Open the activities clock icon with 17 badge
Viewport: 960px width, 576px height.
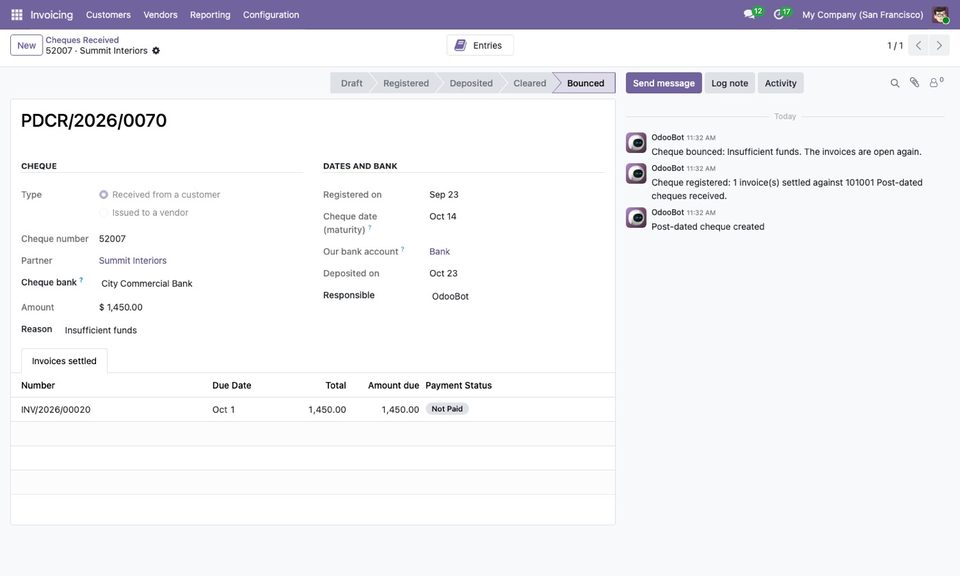(x=782, y=13)
